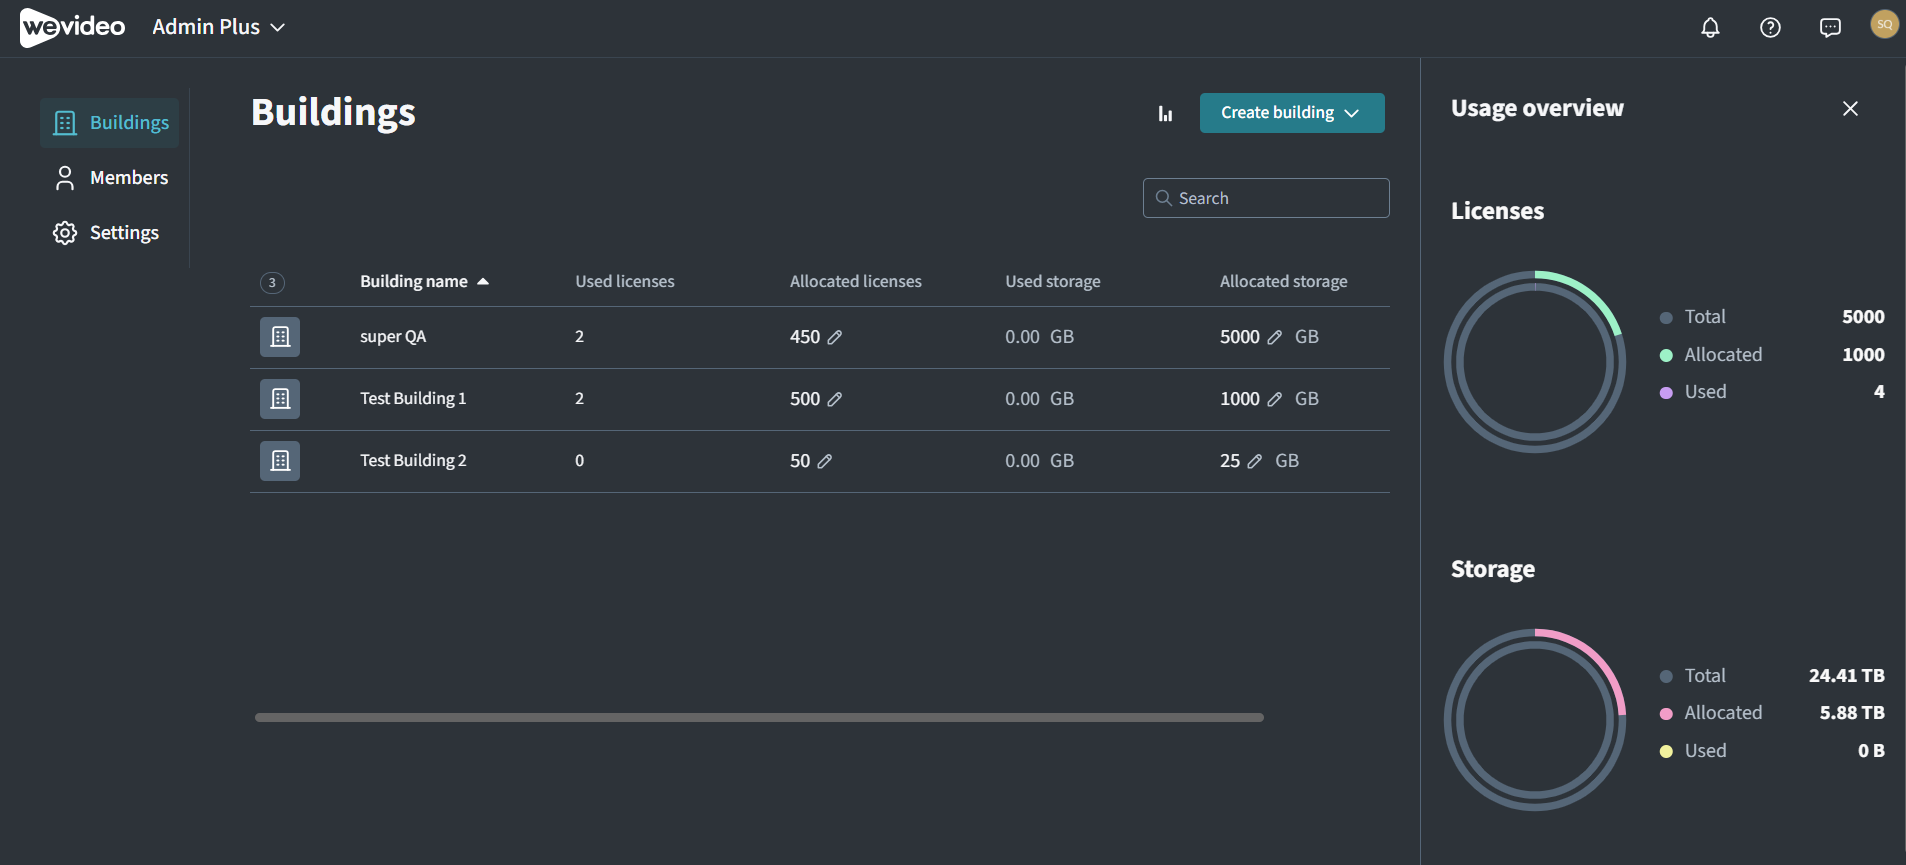Close the Usage overview panel
1906x865 pixels.
1850,108
